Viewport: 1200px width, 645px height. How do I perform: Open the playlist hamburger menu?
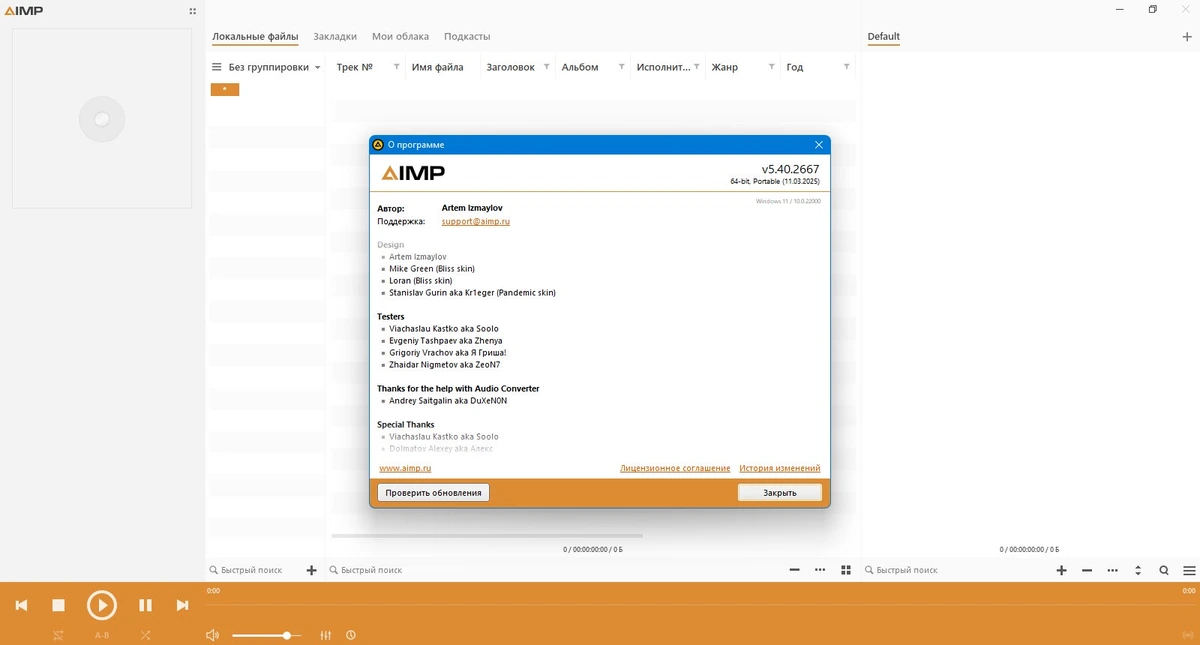[1188, 570]
